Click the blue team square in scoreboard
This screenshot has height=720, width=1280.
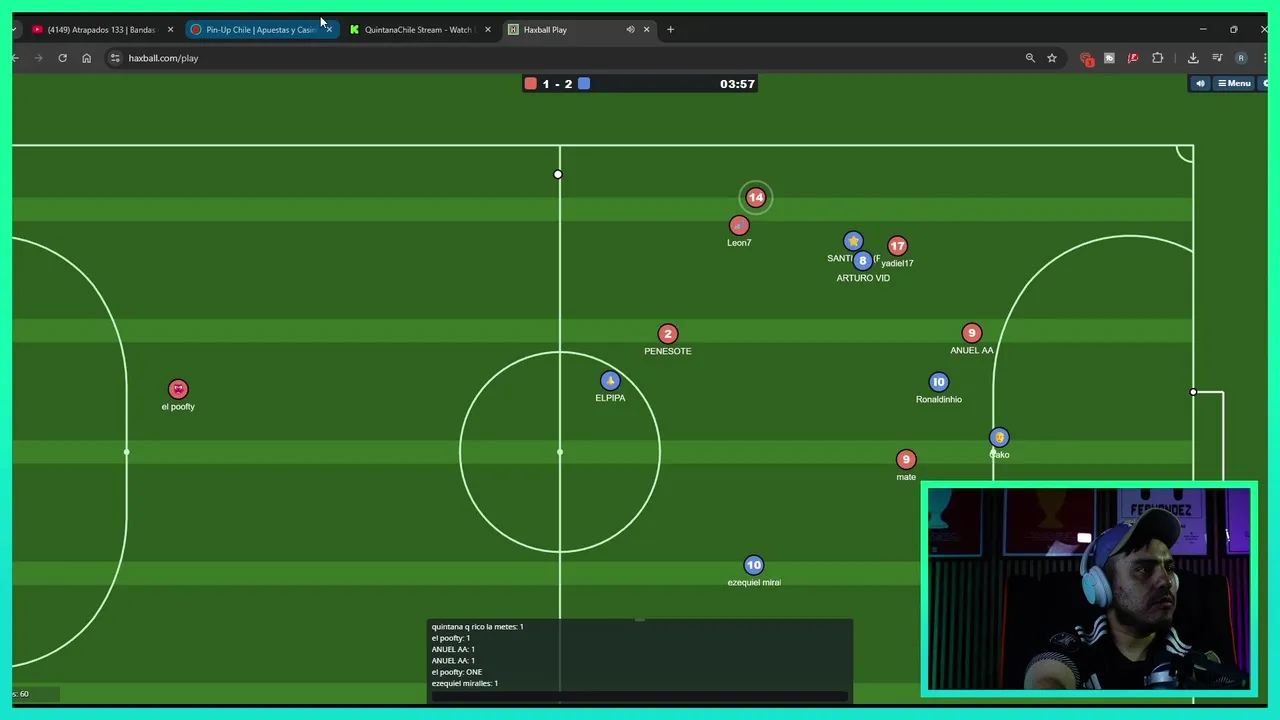[x=584, y=84]
